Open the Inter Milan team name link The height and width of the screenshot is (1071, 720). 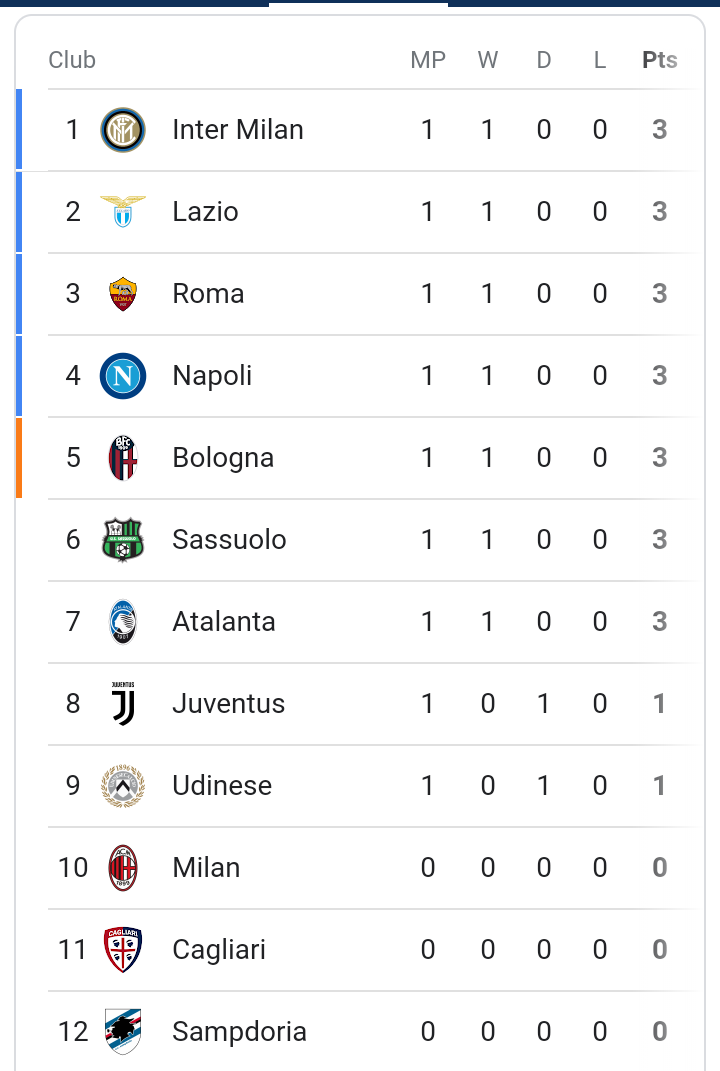click(238, 130)
